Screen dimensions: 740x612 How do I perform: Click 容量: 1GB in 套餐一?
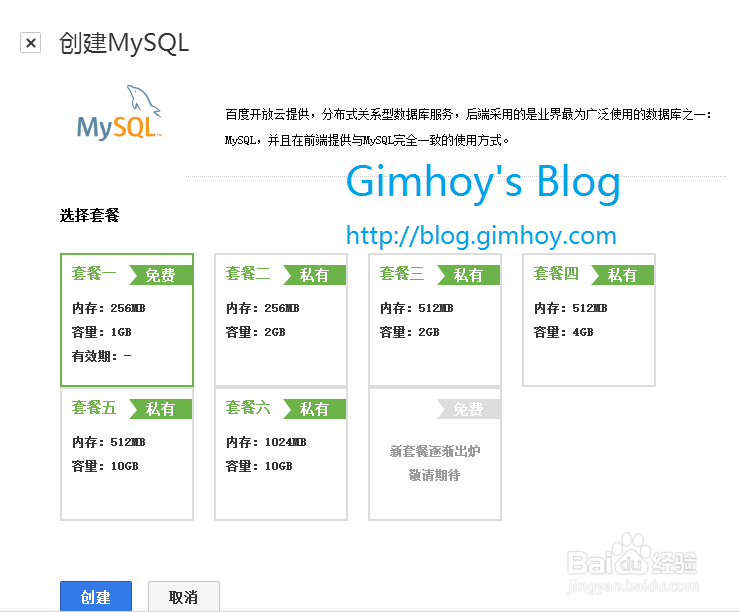point(101,332)
